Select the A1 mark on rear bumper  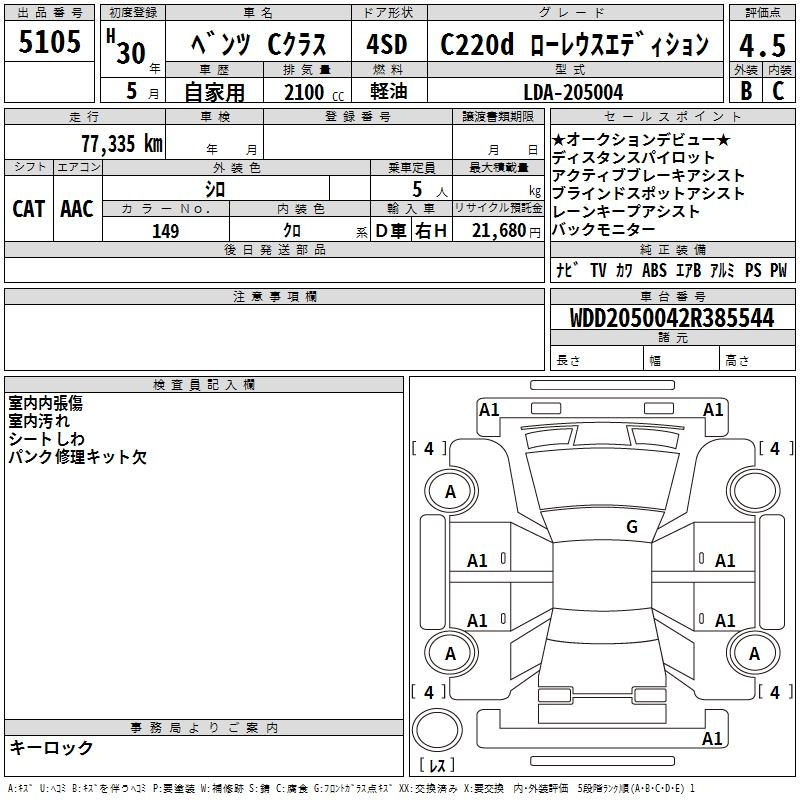712,738
